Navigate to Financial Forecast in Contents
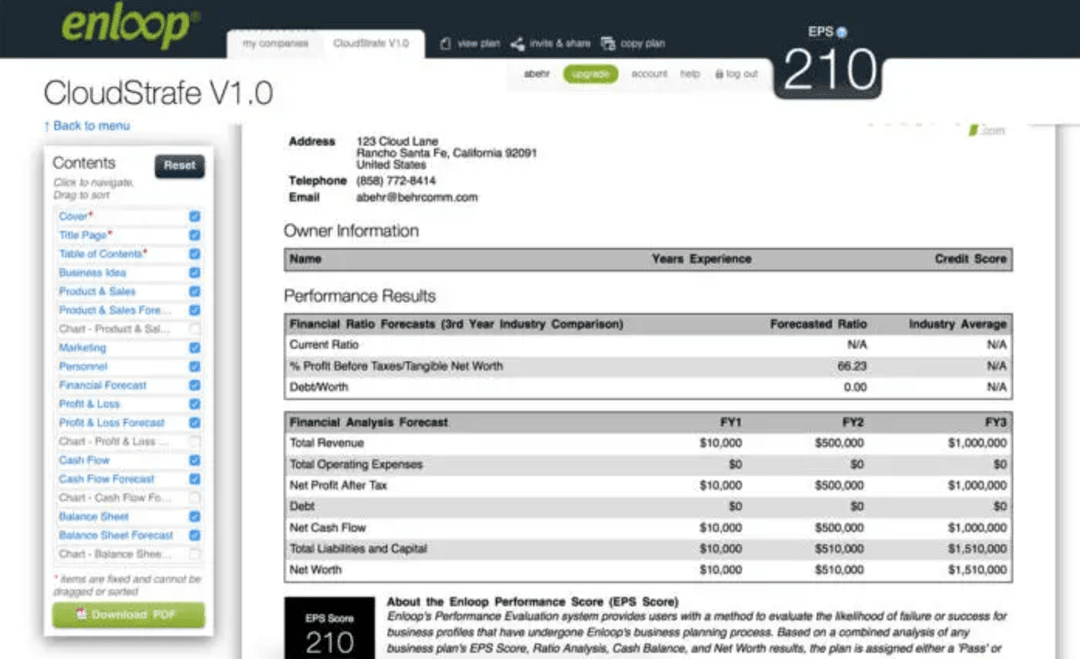This screenshot has width=1080, height=659. click(x=102, y=385)
